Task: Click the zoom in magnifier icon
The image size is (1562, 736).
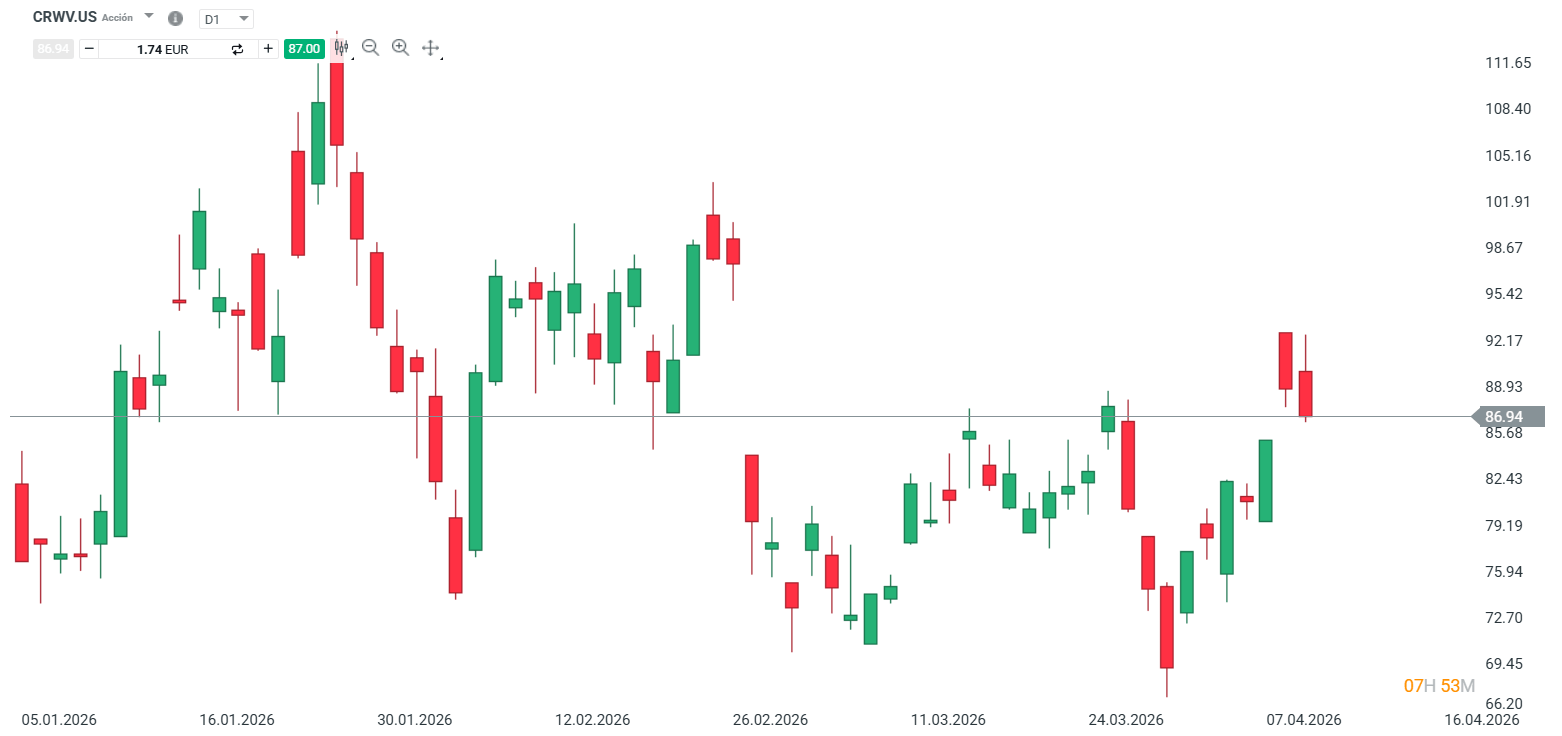Action: coord(400,47)
